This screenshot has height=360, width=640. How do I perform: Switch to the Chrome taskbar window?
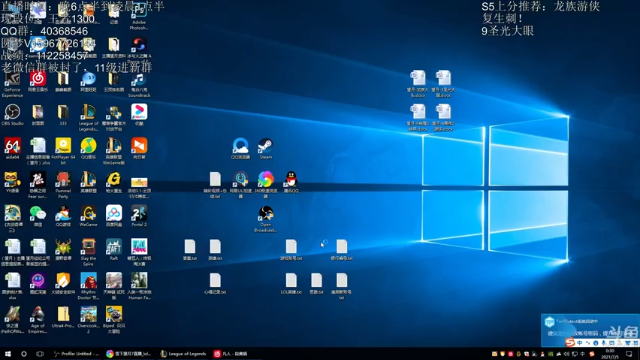(129, 354)
